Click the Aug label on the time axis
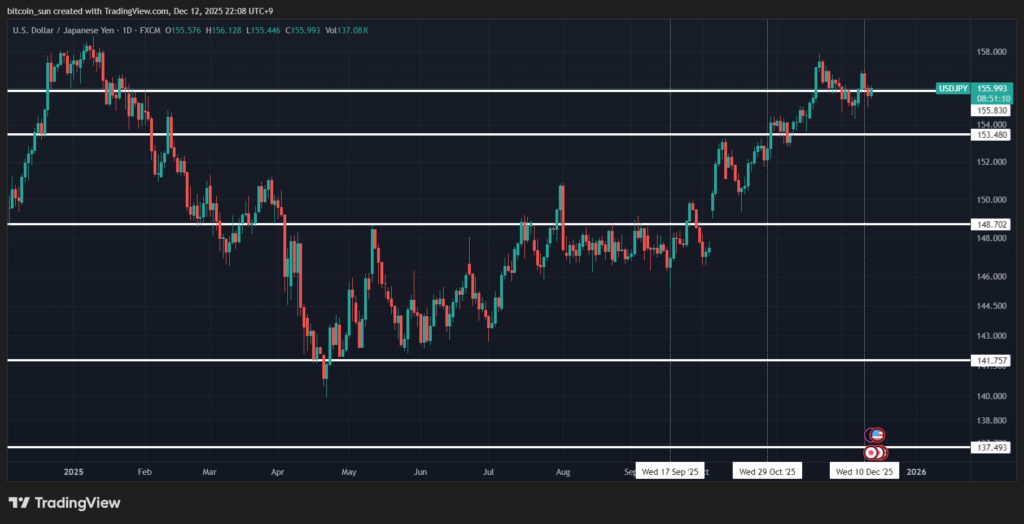Image resolution: width=1024 pixels, height=524 pixels. [x=563, y=470]
